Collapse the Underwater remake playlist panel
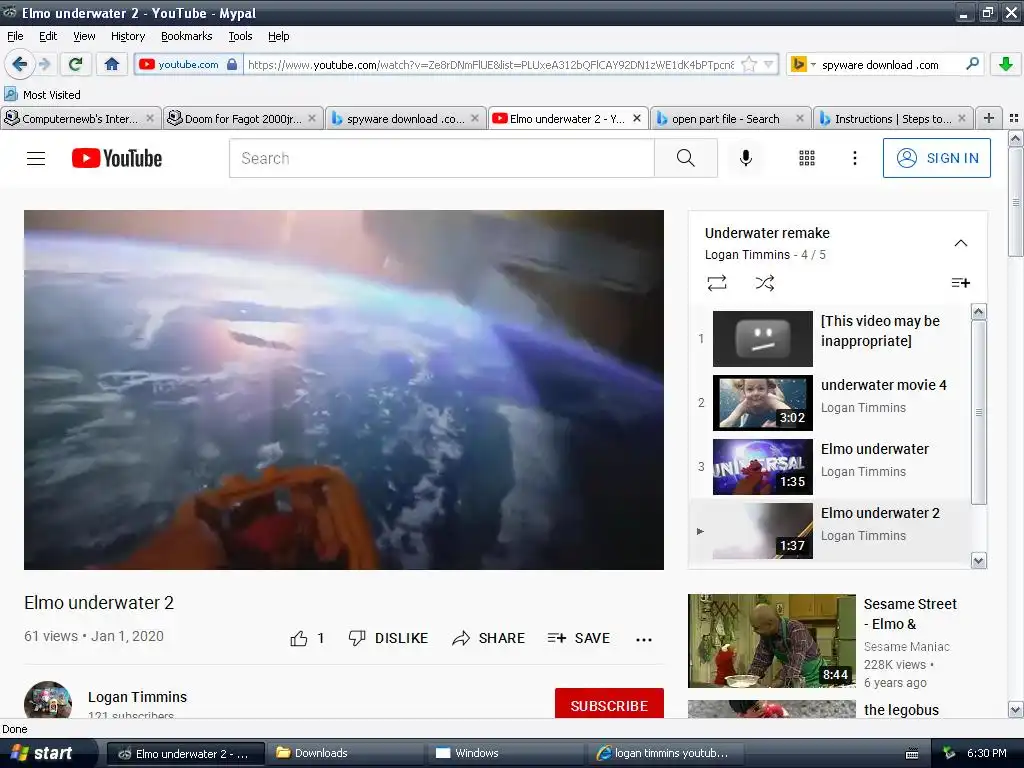The width and height of the screenshot is (1024, 768). click(961, 243)
